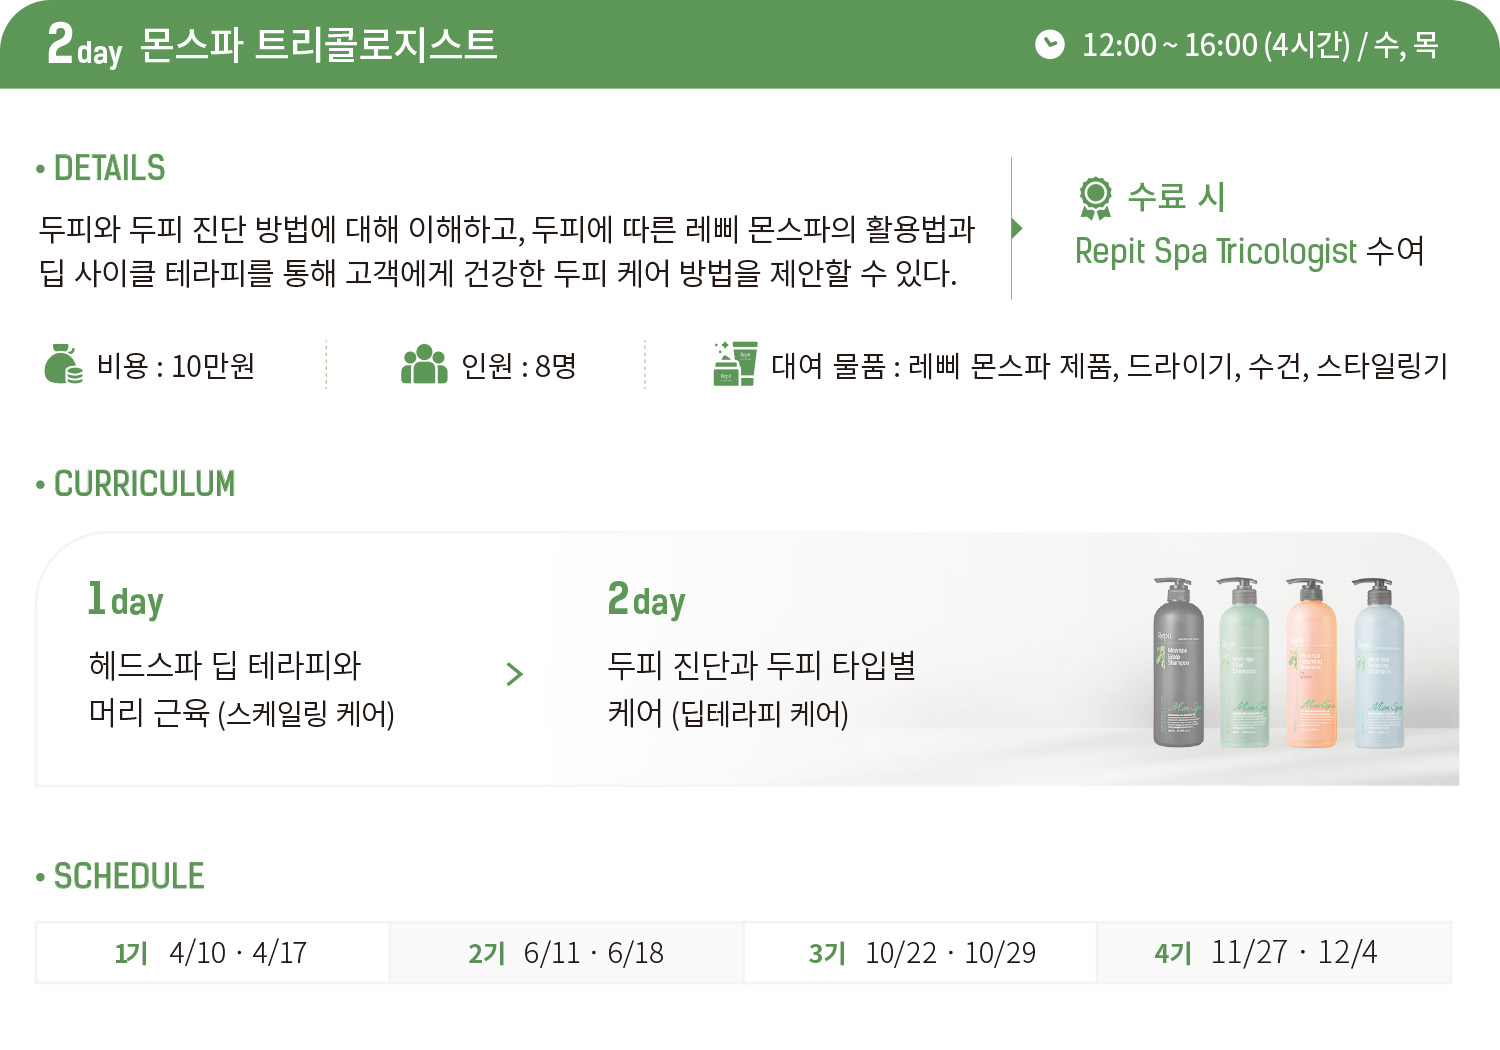Click the people group icon for 인원
The width and height of the screenshot is (1500, 1050).
click(424, 365)
